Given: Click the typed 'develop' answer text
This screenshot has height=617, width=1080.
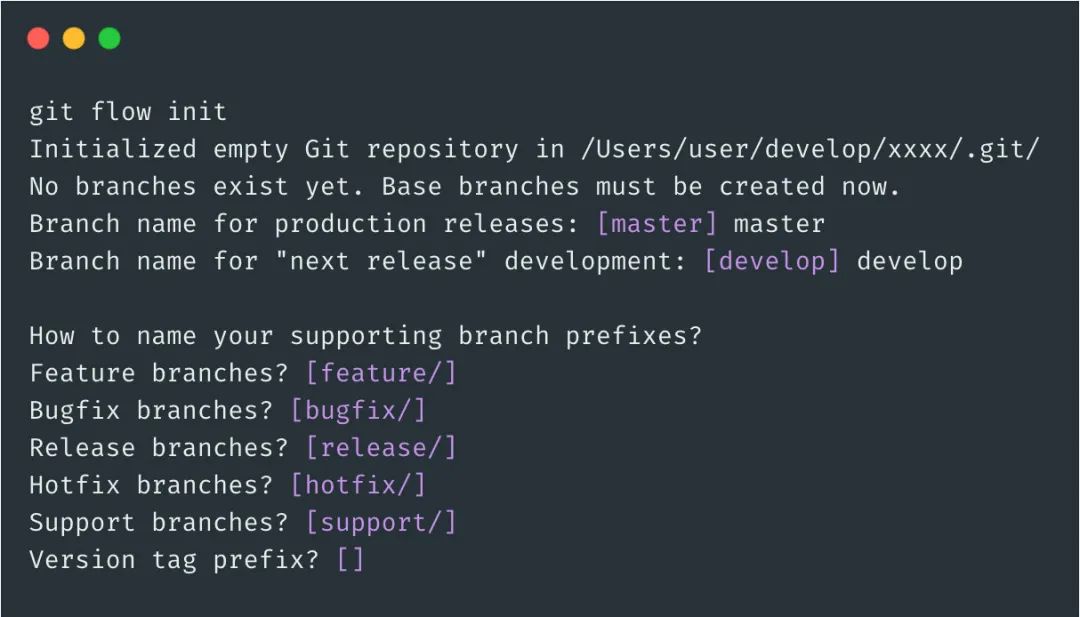Looking at the screenshot, I should [x=910, y=261].
